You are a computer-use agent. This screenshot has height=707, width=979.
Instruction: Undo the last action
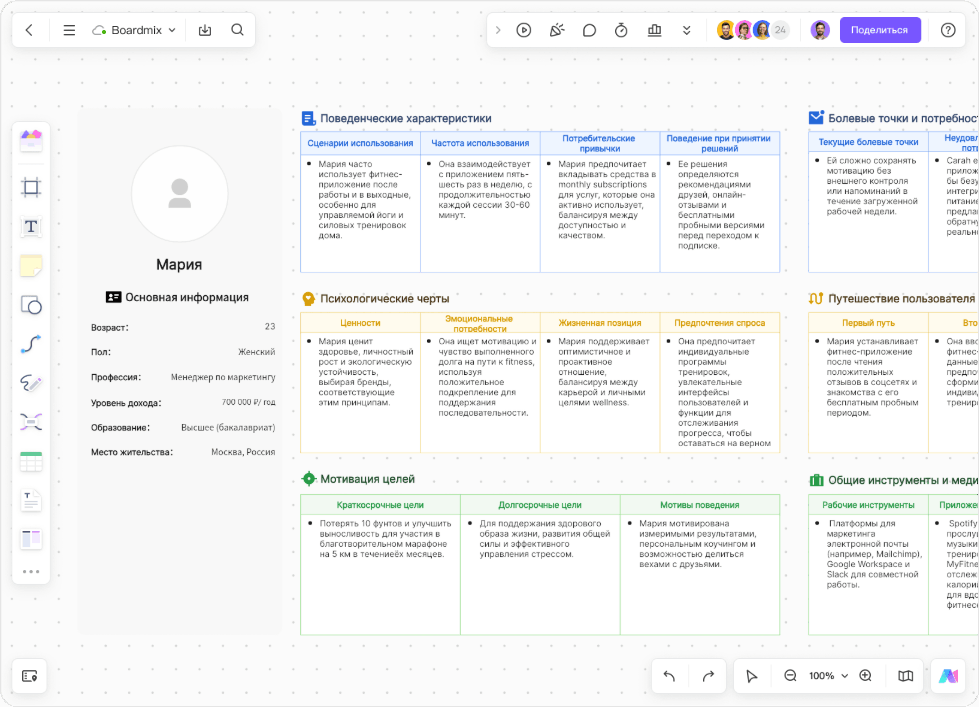669,676
